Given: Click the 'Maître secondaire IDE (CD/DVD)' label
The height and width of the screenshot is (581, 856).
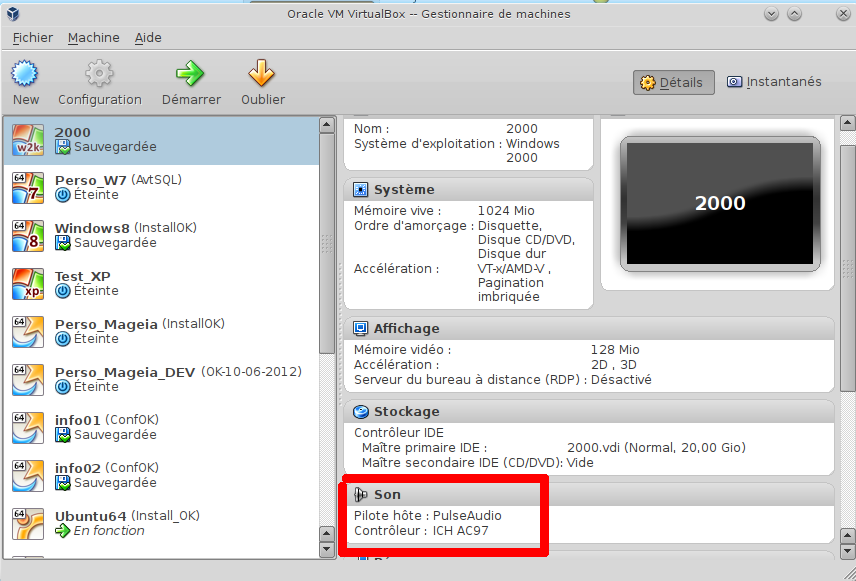Looking at the screenshot, I should (462, 463).
